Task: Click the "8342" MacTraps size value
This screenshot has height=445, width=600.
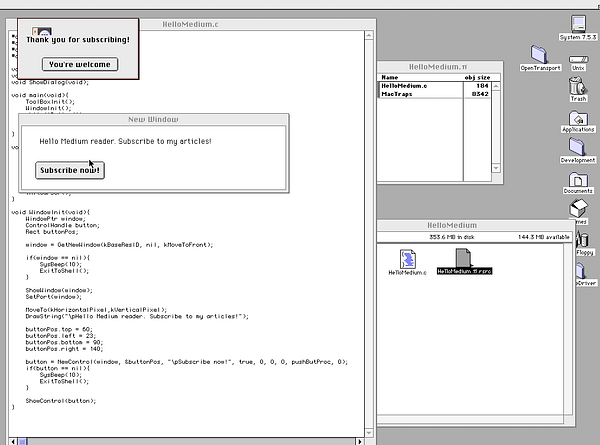Action: tap(480, 94)
